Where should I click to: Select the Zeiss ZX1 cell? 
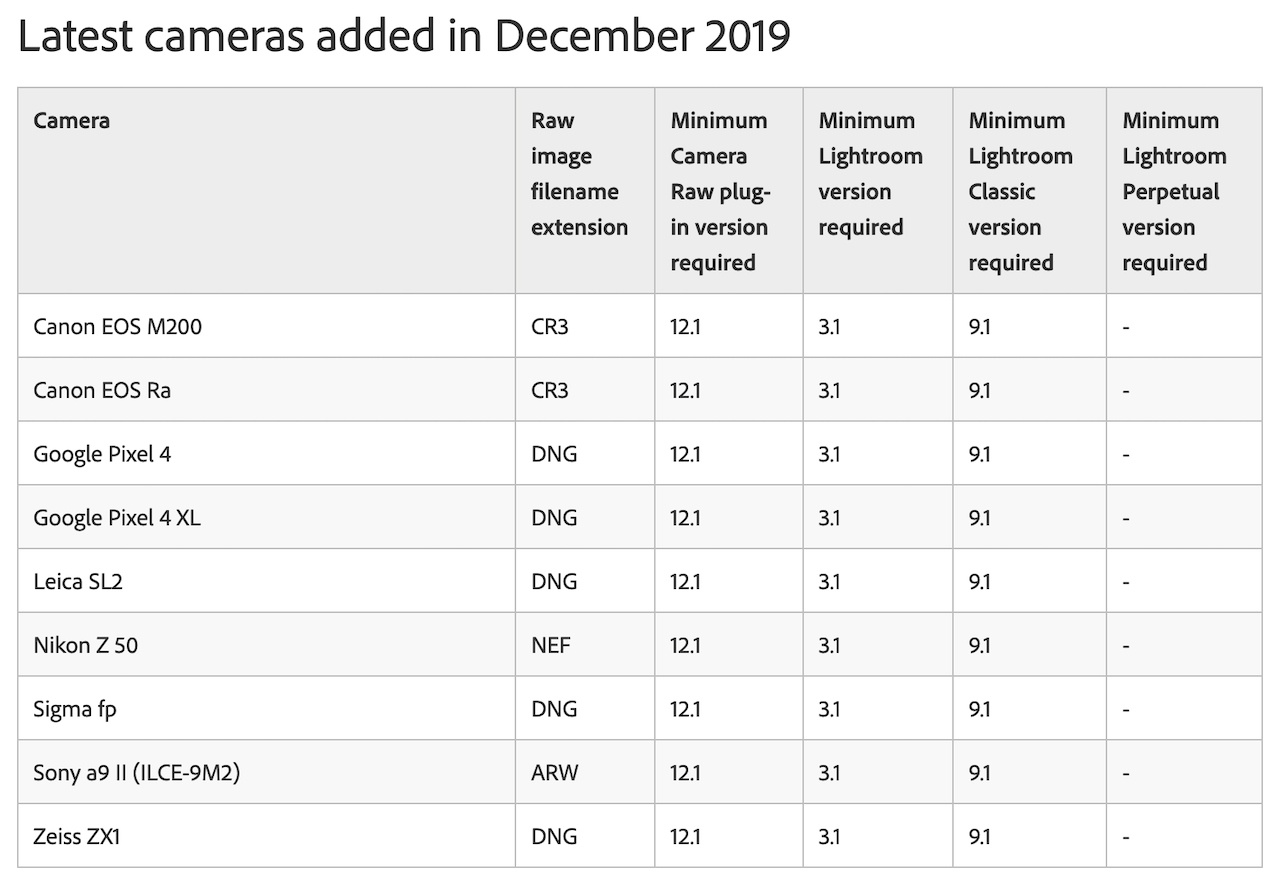77,836
